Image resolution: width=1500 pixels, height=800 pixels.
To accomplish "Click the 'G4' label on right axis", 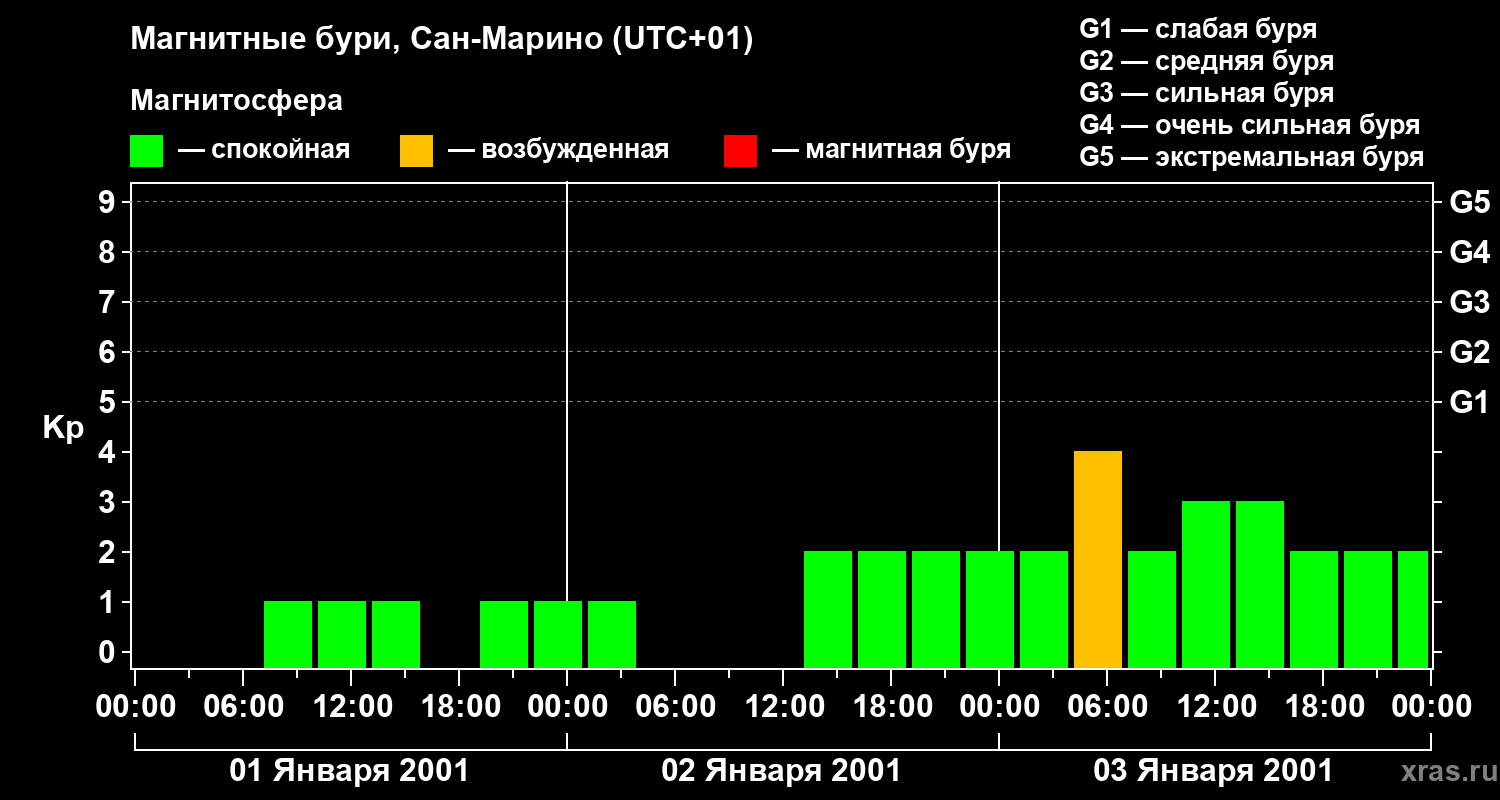I will (x=1470, y=252).
